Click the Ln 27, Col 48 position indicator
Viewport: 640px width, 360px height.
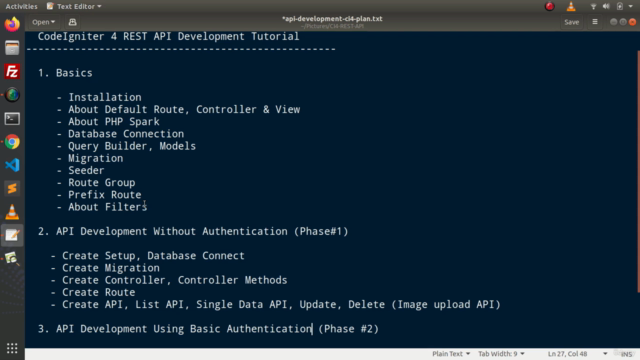pyautogui.click(x=567, y=354)
